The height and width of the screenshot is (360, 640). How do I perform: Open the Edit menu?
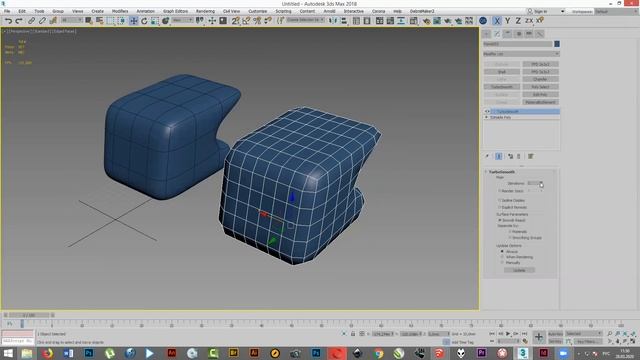tap(22, 11)
